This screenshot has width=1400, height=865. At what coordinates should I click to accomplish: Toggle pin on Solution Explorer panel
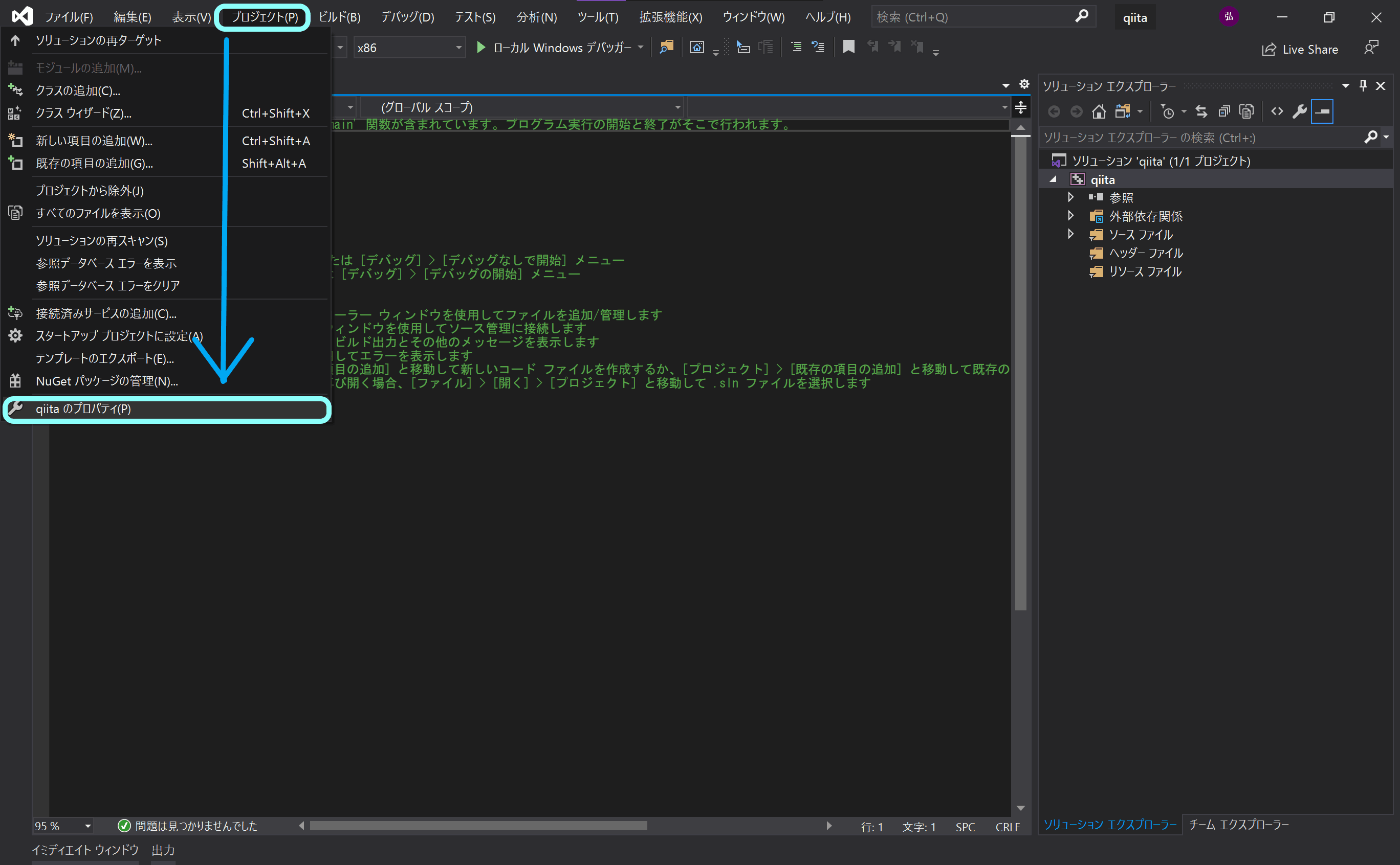tap(1363, 86)
